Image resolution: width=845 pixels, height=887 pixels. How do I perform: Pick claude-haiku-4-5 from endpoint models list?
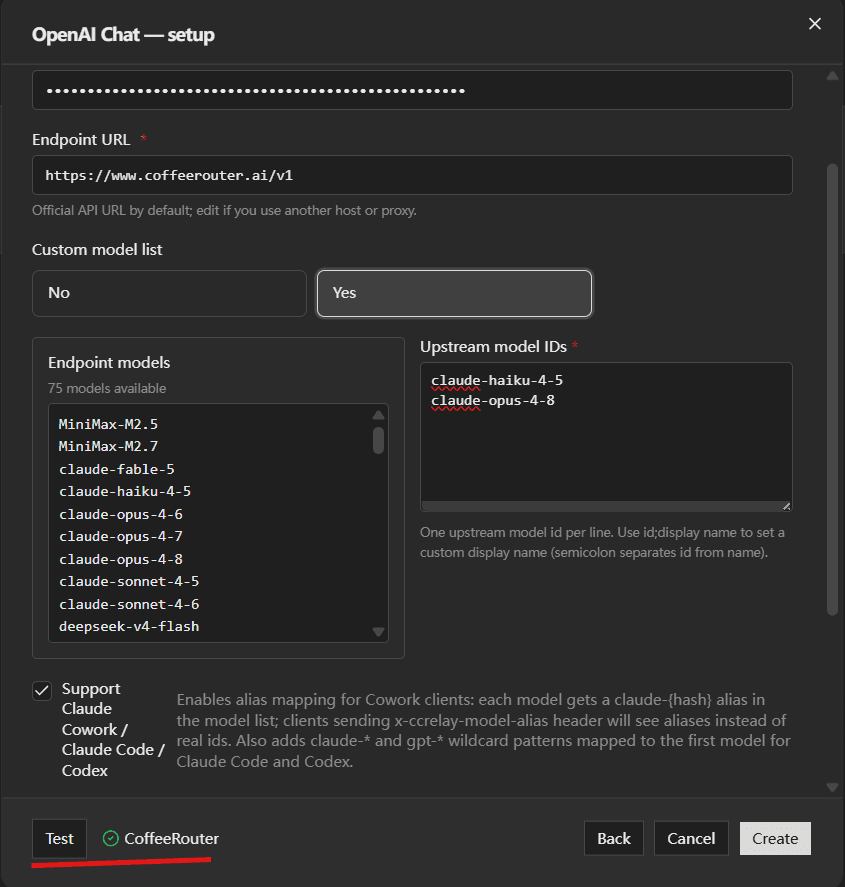[124, 492]
